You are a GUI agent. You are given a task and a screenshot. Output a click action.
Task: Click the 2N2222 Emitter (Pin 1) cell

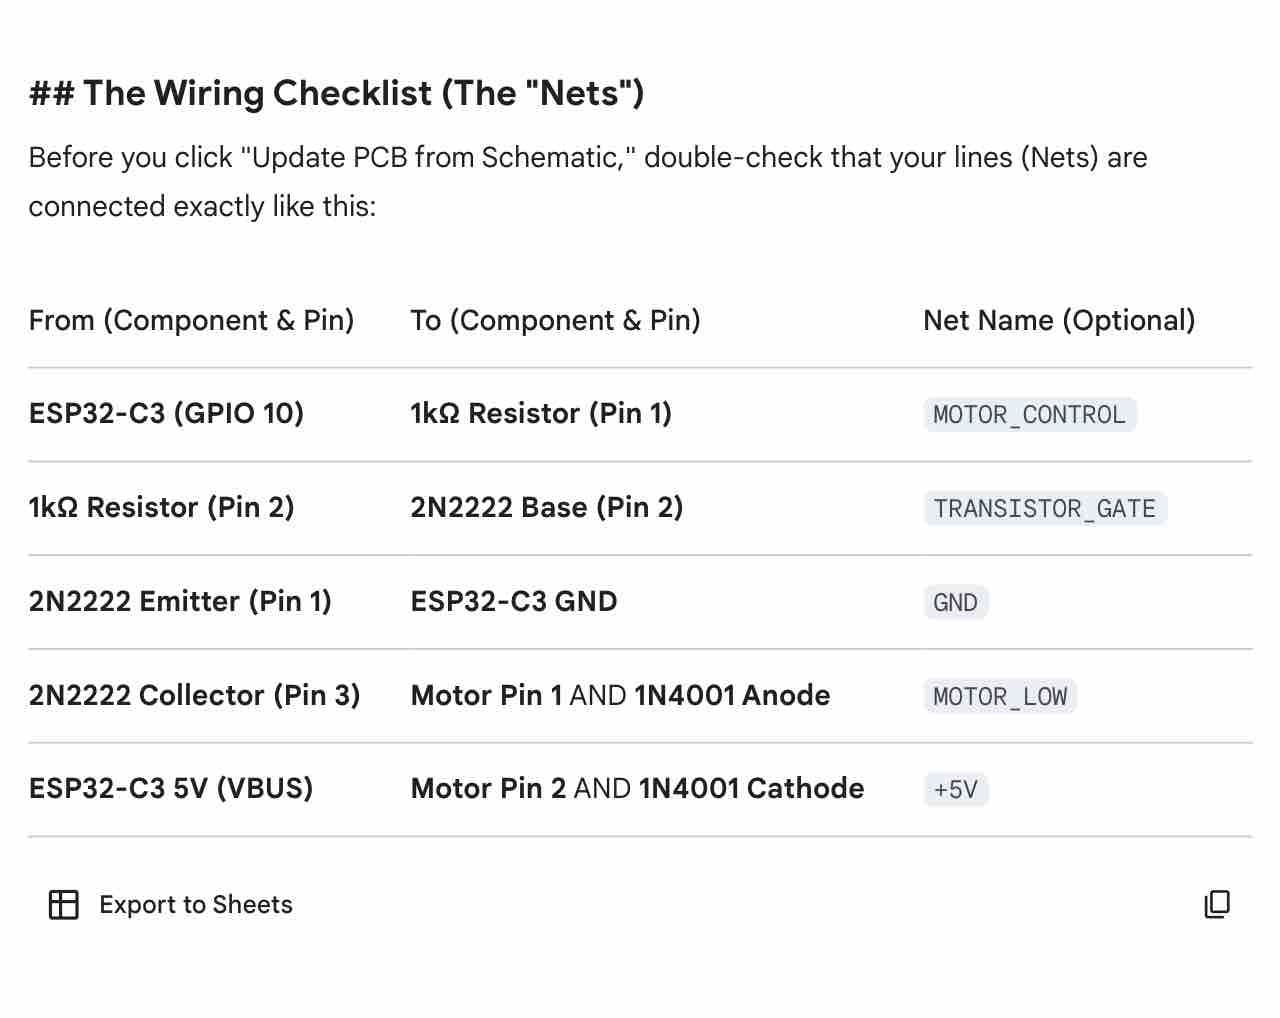180,601
